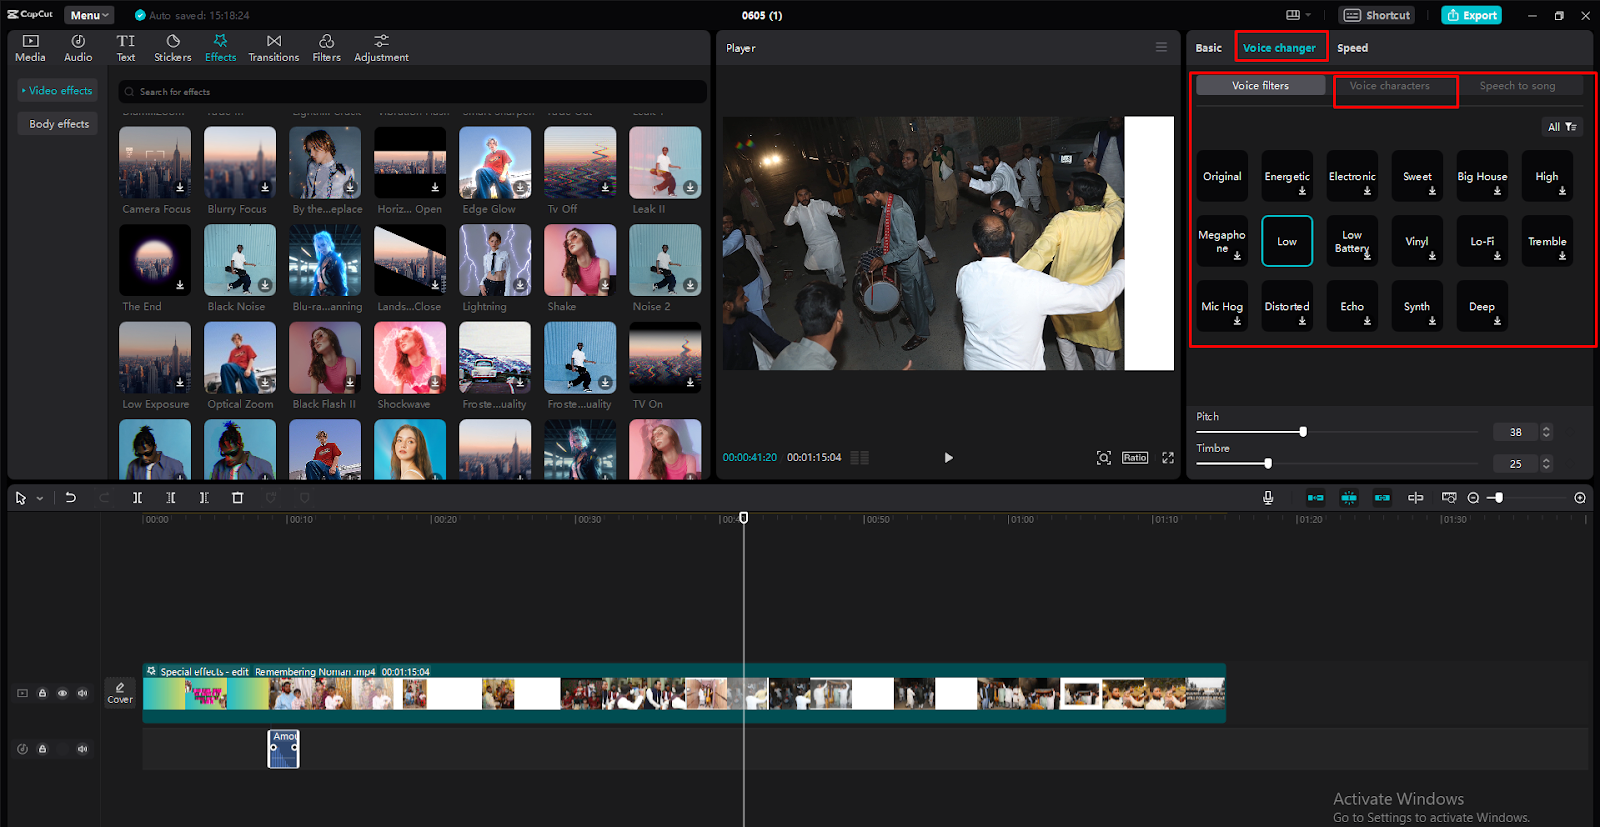This screenshot has height=827, width=1600.
Task: Open the Audio panel
Action: (x=78, y=48)
